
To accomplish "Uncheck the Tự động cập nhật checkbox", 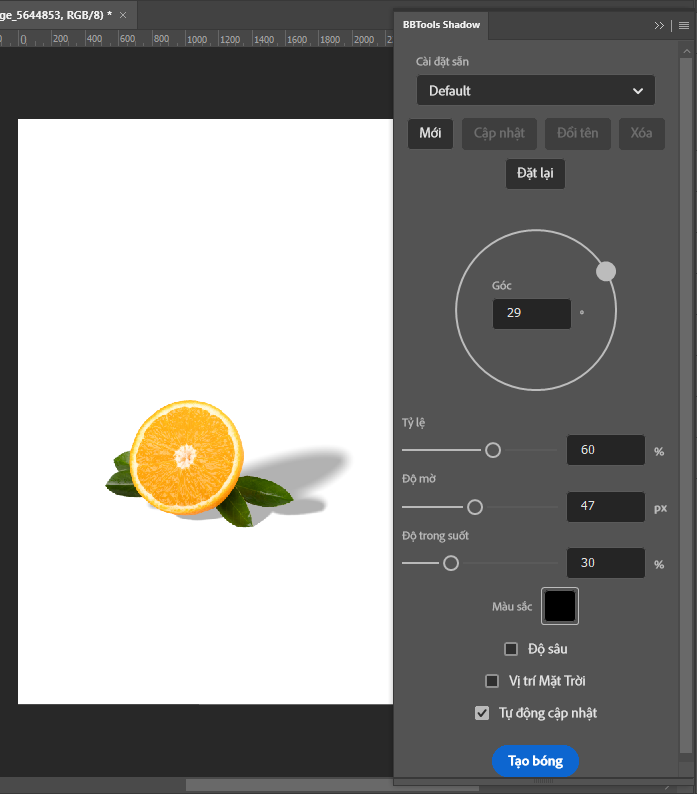I will (482, 713).
